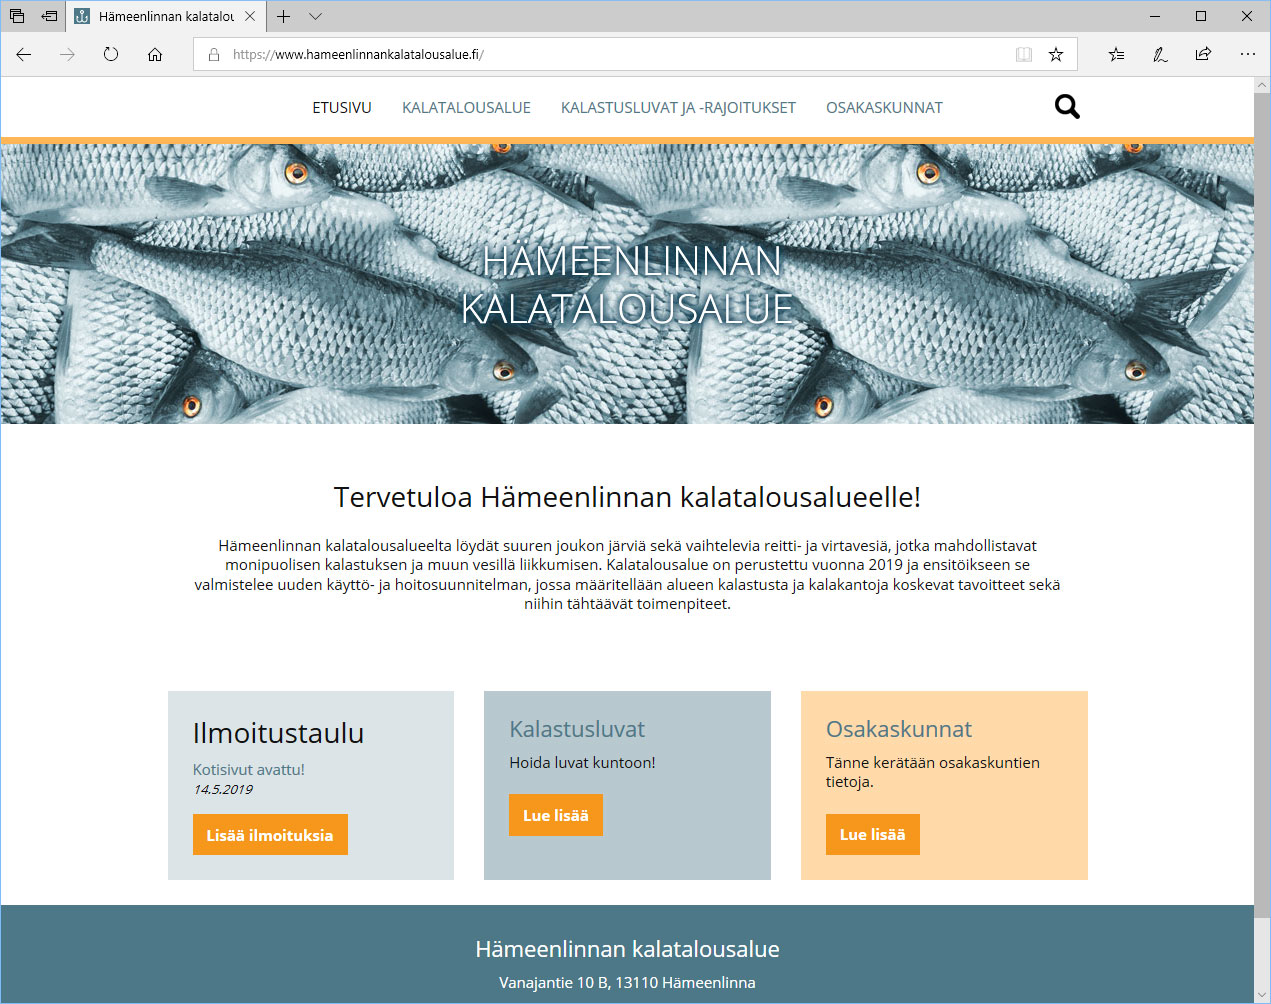Add page to favorites star icon
This screenshot has width=1271, height=1004.
point(1056,55)
